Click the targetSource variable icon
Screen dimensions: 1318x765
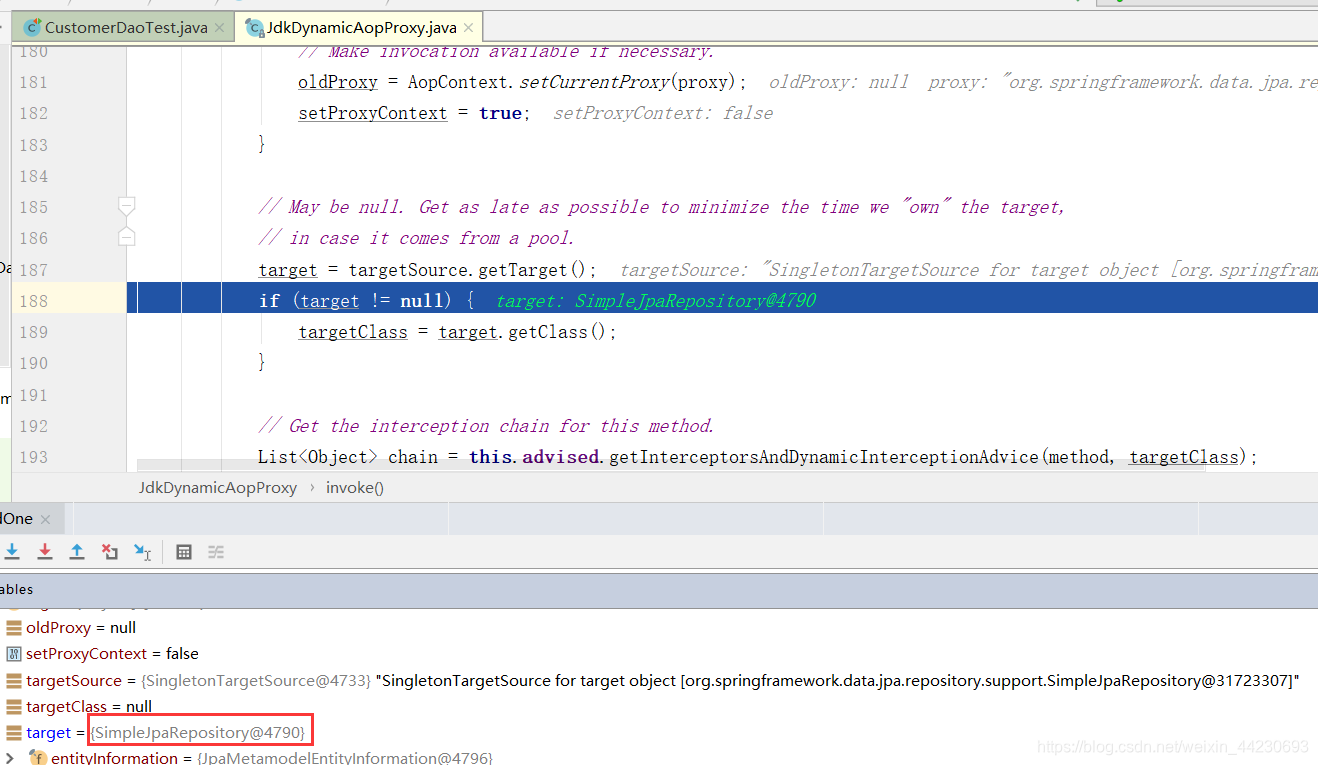[x=14, y=681]
